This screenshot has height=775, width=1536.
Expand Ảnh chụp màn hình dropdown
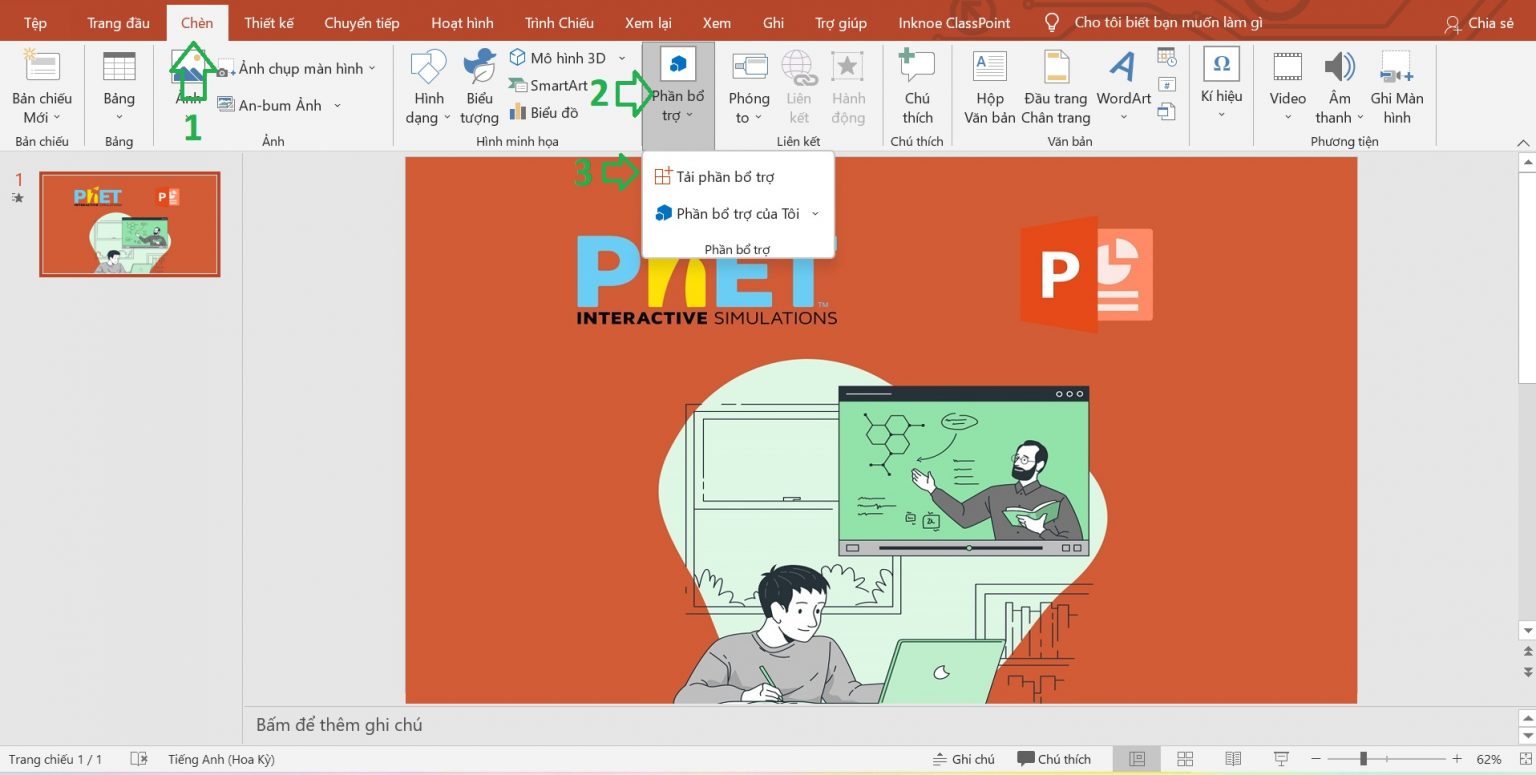(x=372, y=68)
